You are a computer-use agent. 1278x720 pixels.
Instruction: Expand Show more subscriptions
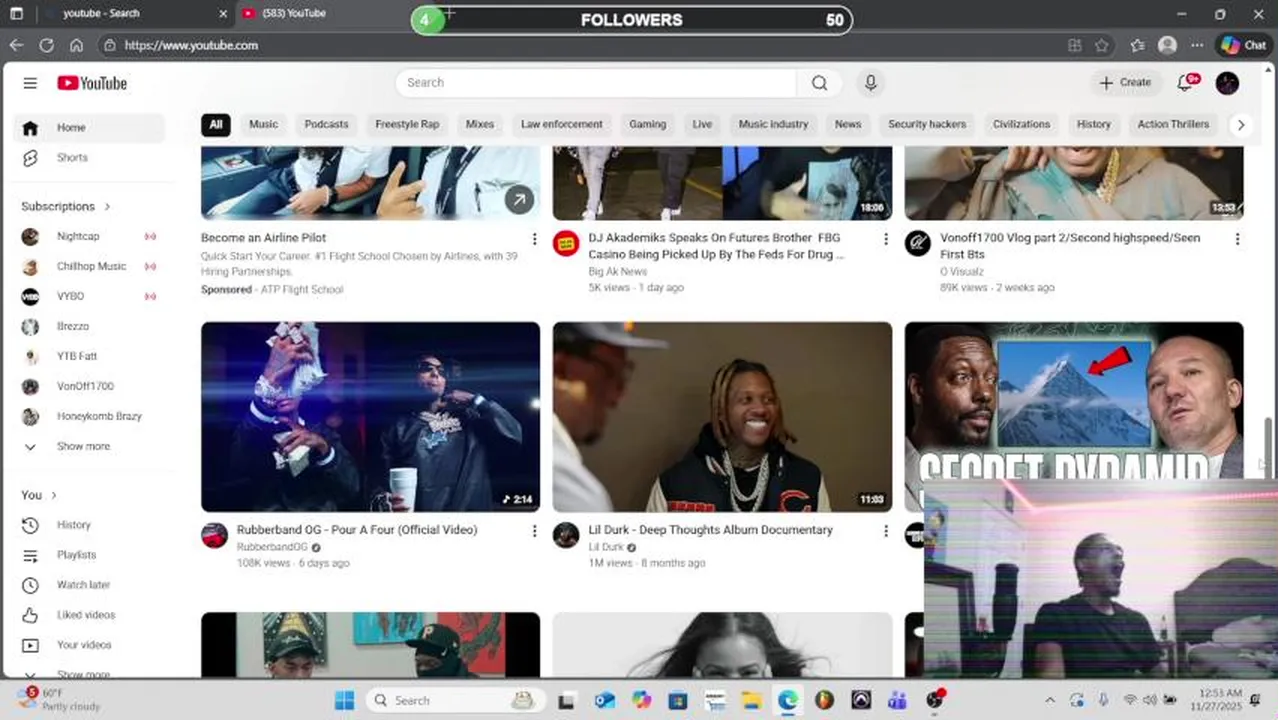tap(90, 446)
